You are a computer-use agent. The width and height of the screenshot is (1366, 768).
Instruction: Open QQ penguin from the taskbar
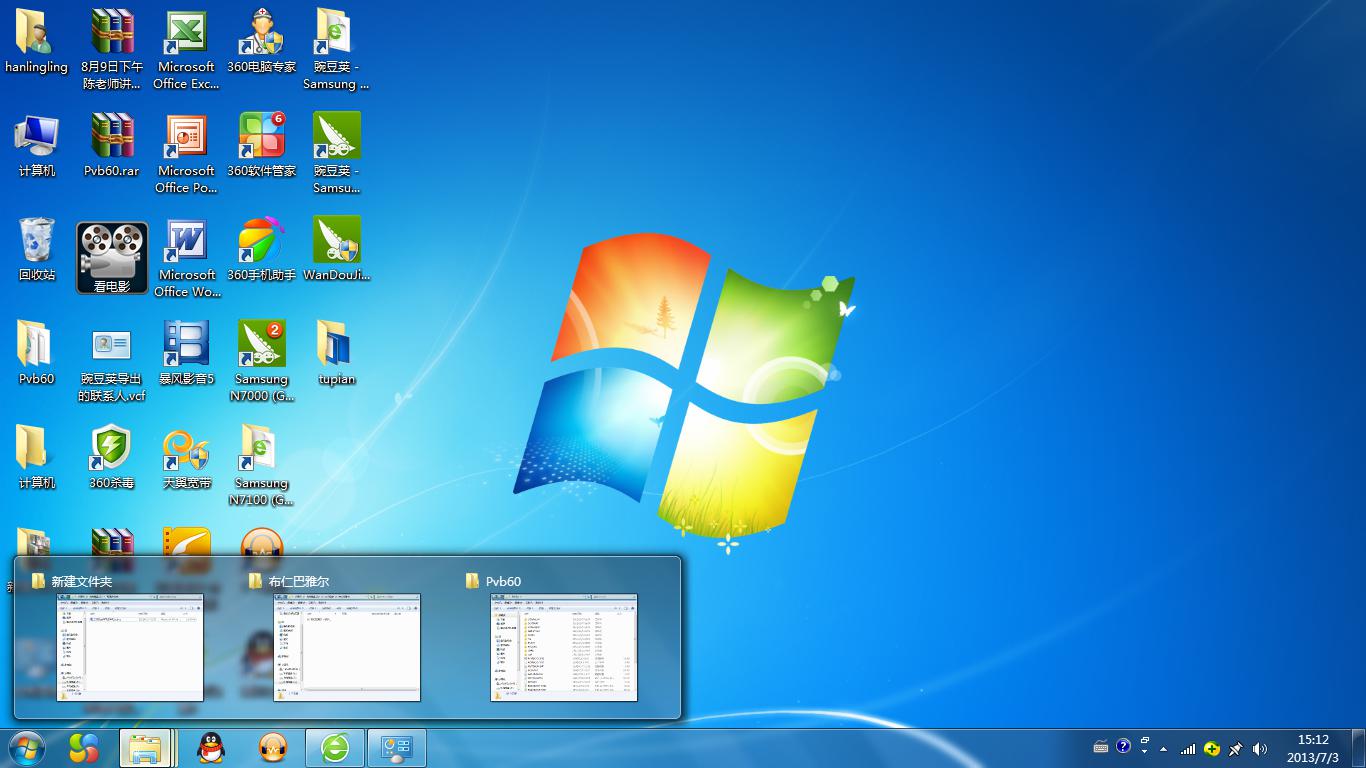pos(211,748)
